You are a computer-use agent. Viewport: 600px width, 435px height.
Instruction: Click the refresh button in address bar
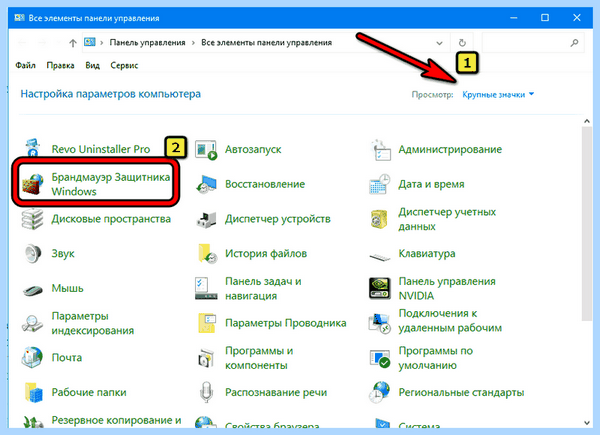coord(462,43)
